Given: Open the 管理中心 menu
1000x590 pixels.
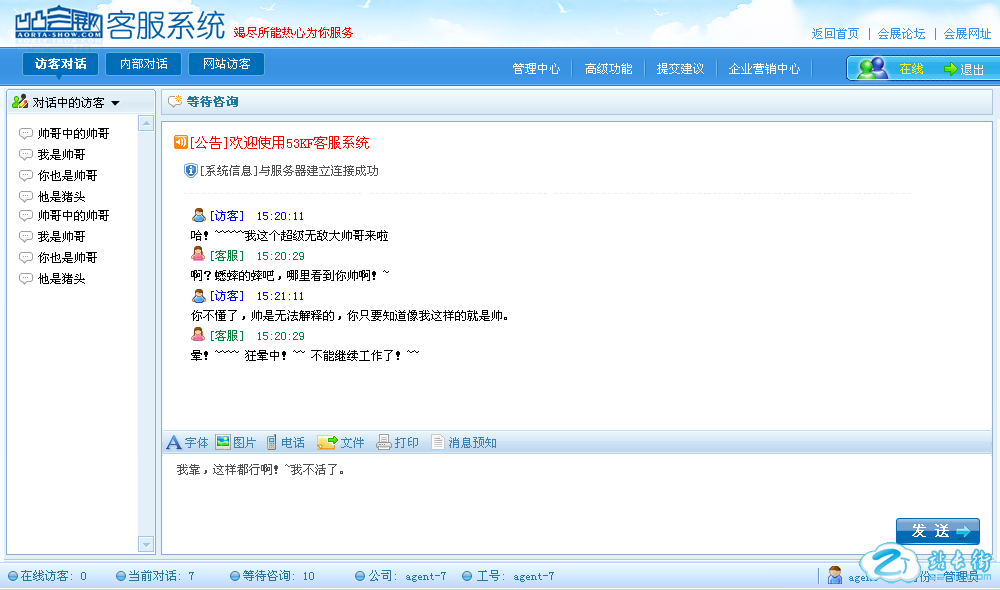Looking at the screenshot, I should pos(536,69).
